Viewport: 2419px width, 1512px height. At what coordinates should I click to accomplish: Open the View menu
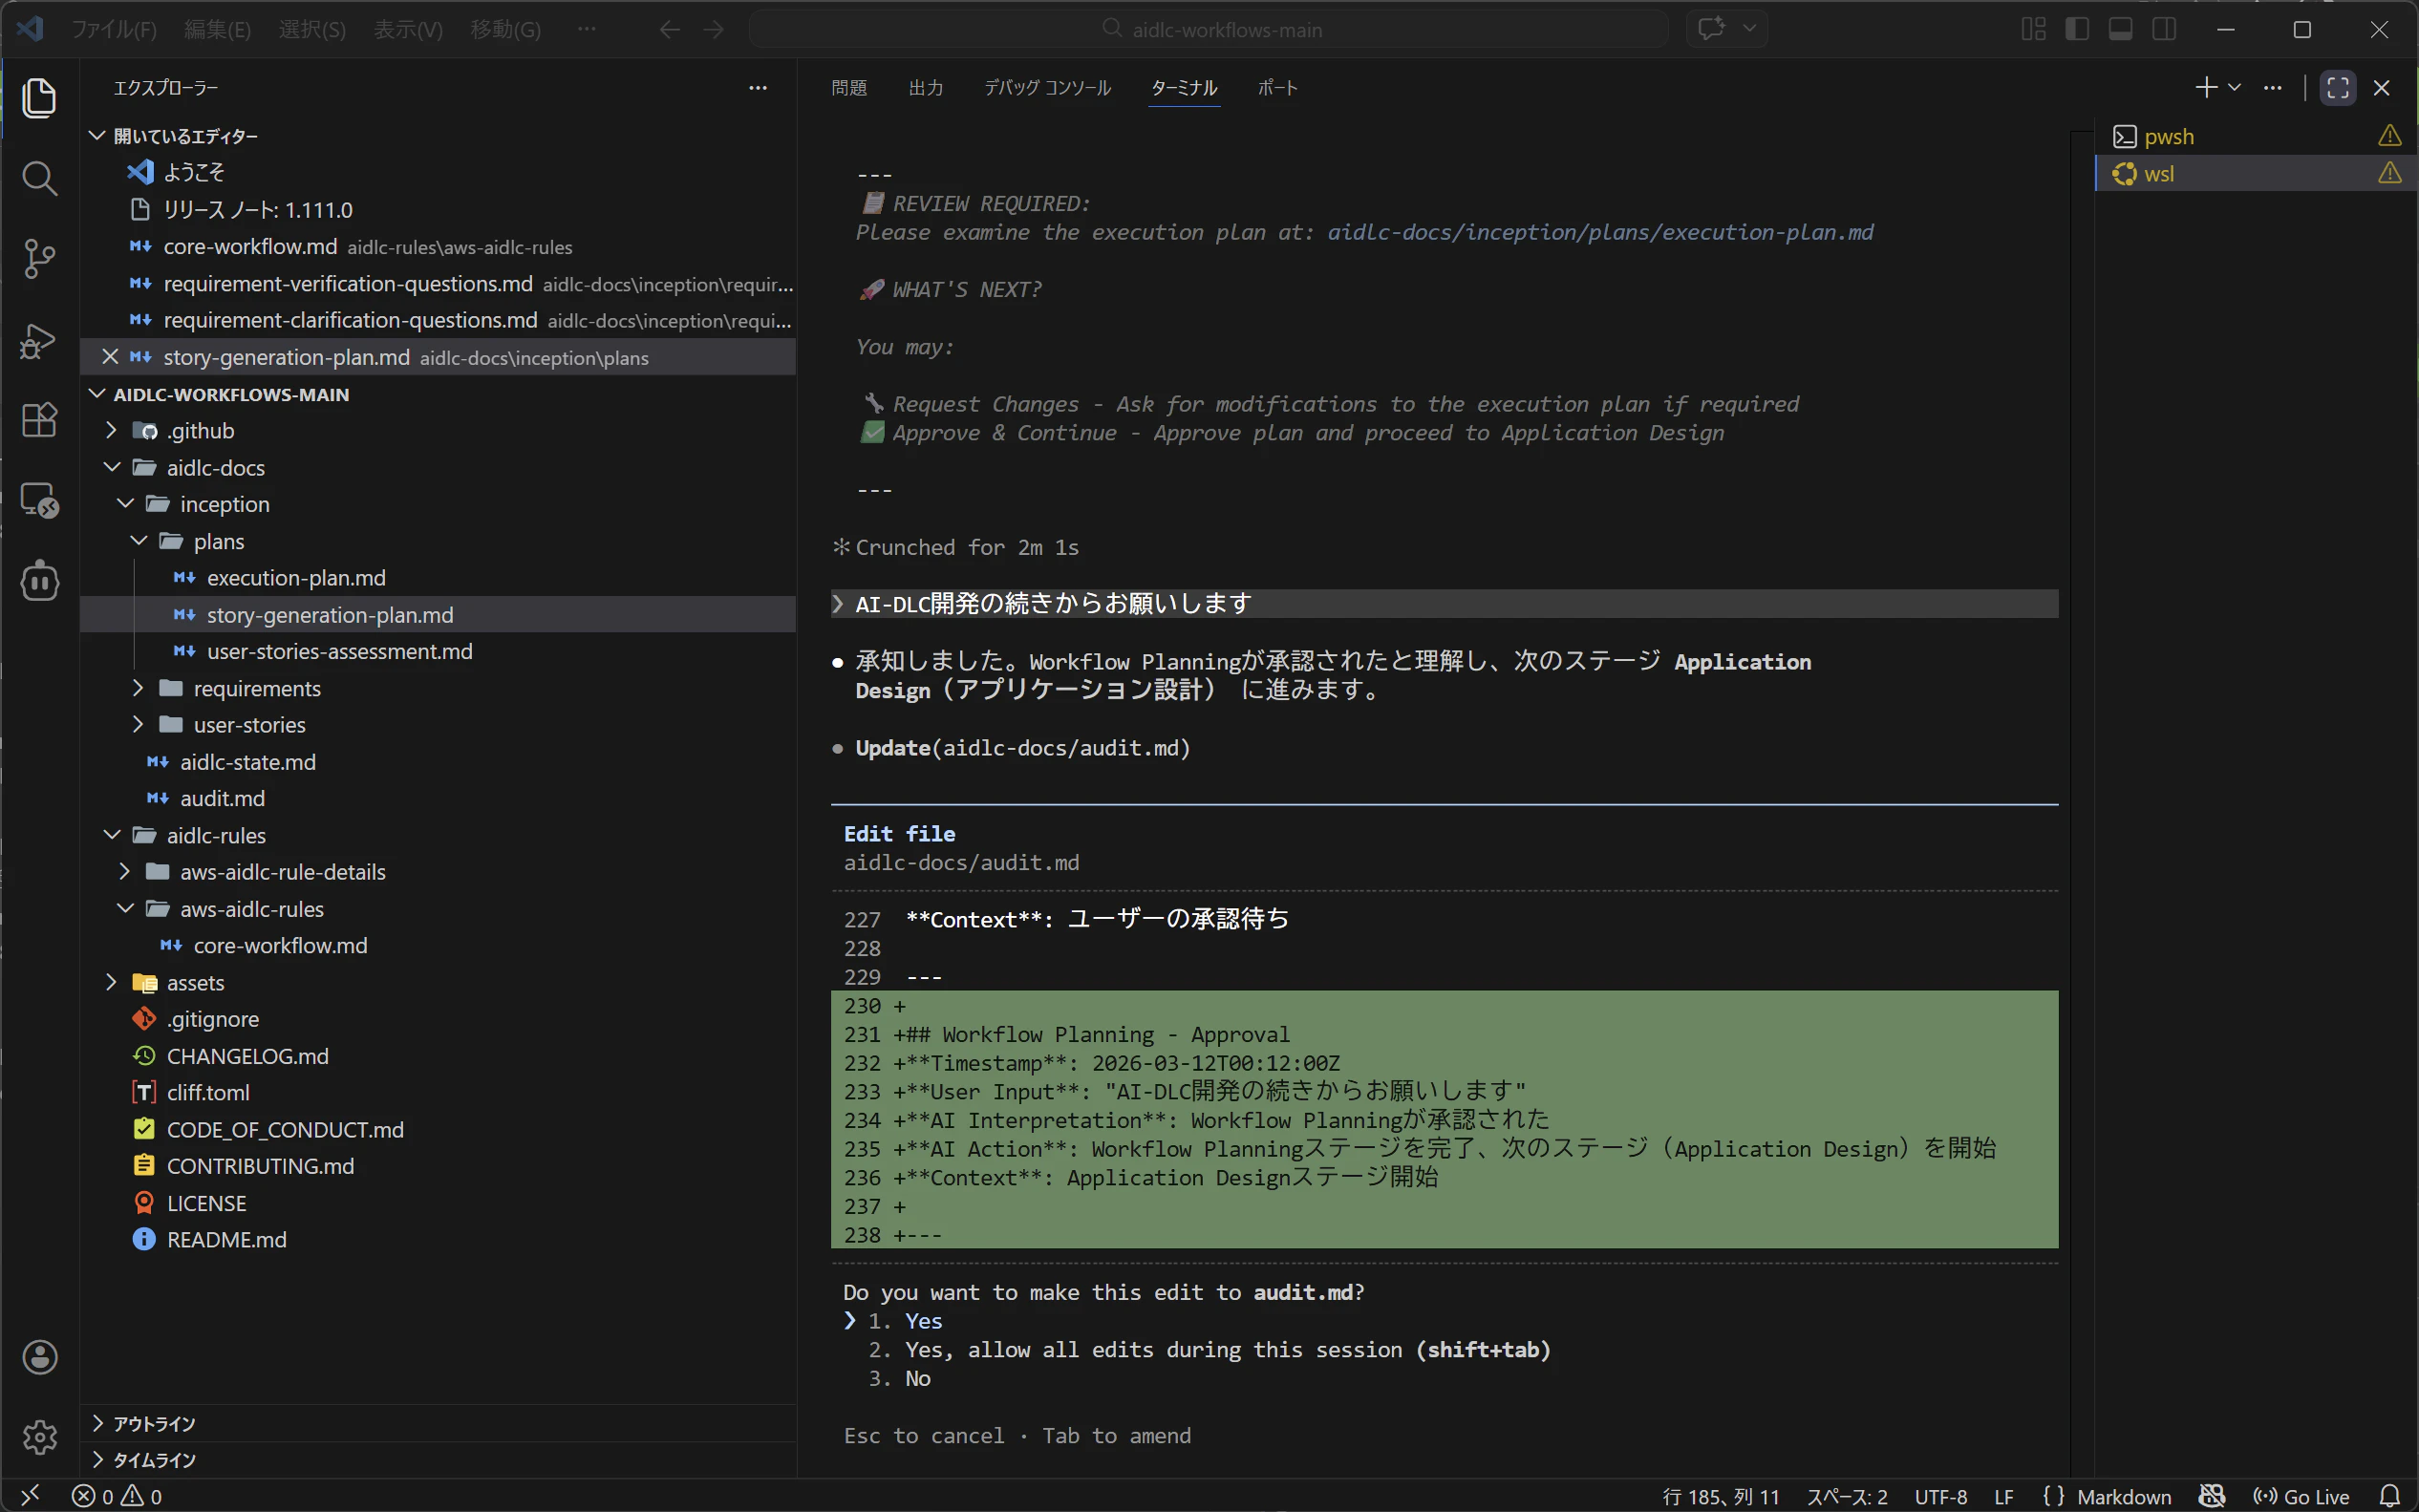(x=408, y=30)
